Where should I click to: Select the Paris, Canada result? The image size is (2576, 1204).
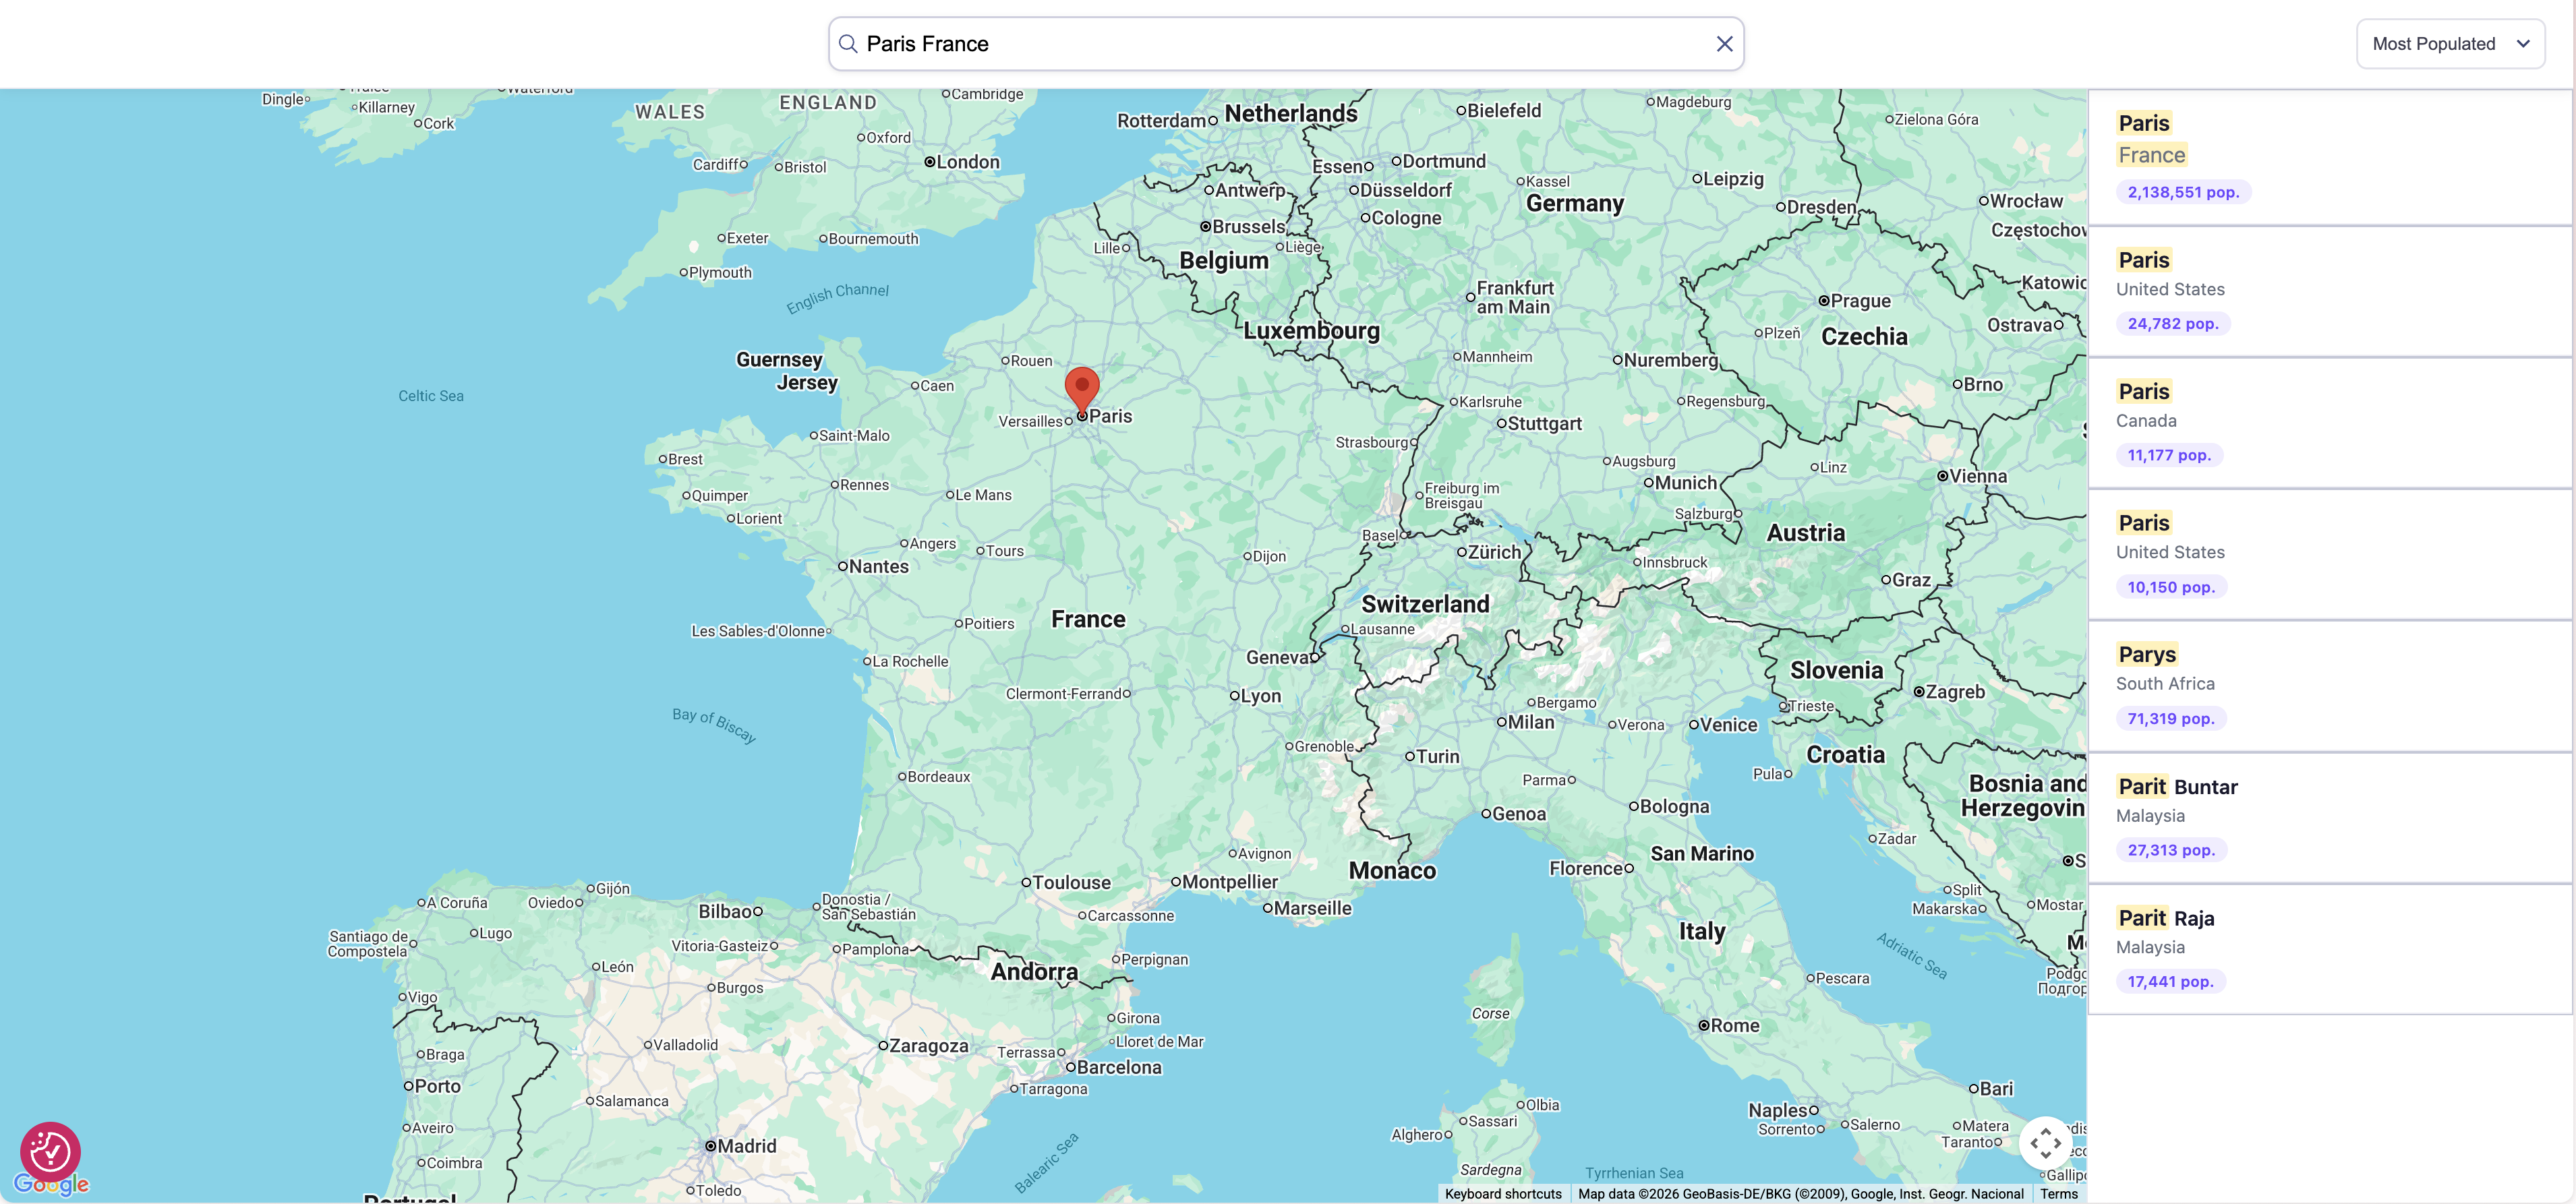pos(2330,423)
